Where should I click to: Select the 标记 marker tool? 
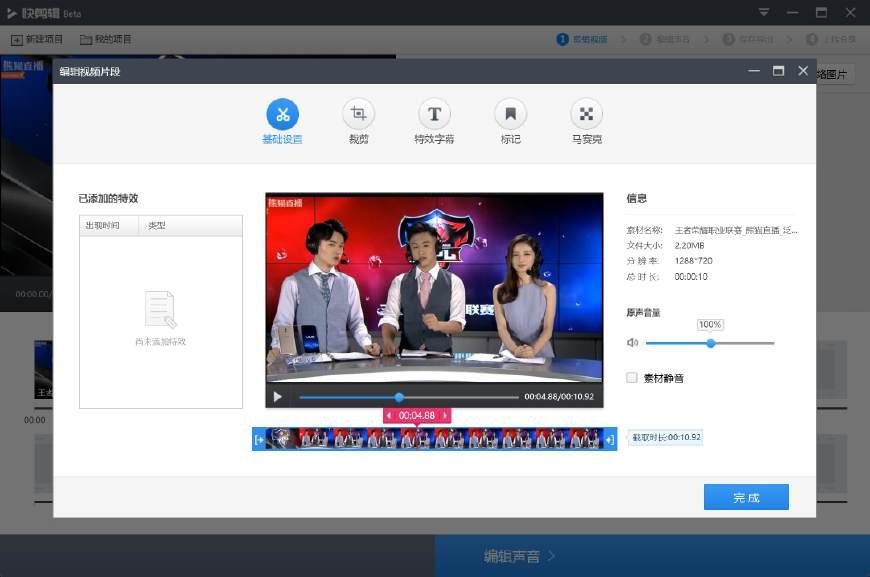(x=510, y=120)
